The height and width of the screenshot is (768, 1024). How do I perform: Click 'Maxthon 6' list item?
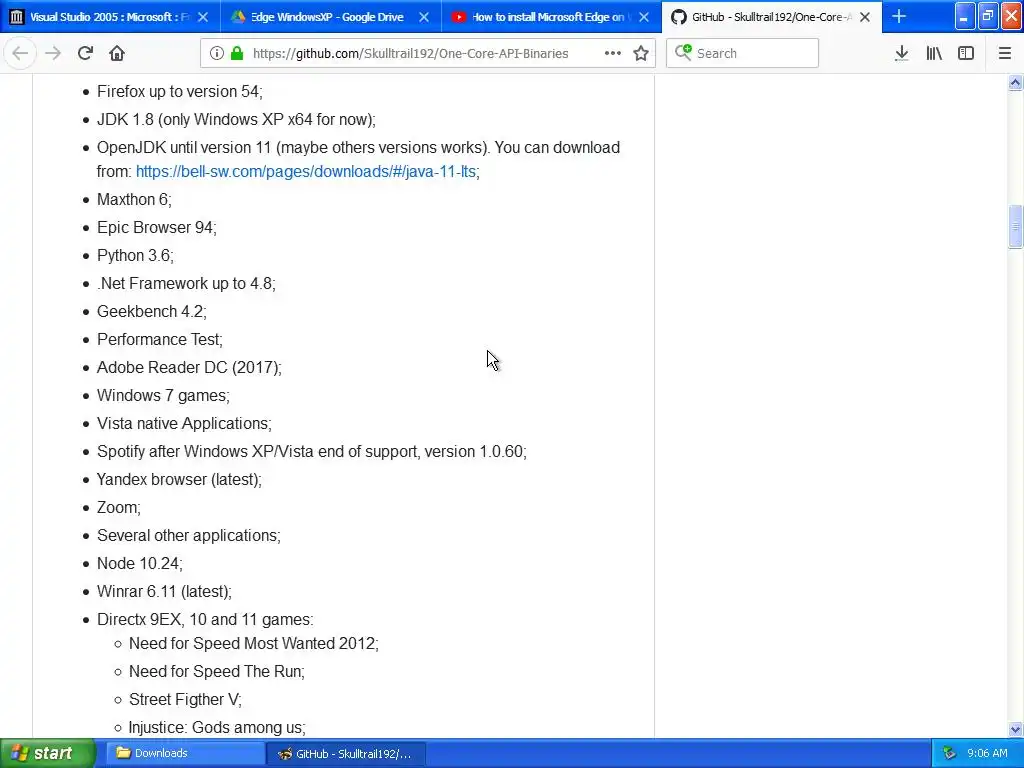click(134, 199)
